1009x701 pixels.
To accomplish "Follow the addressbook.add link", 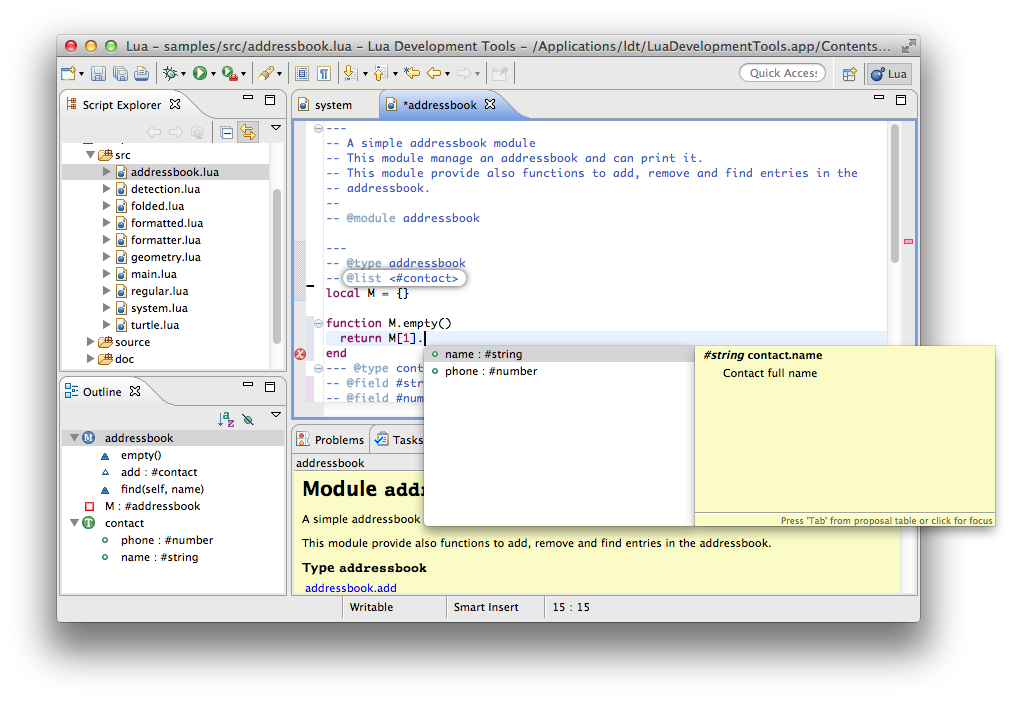I will pos(351,588).
